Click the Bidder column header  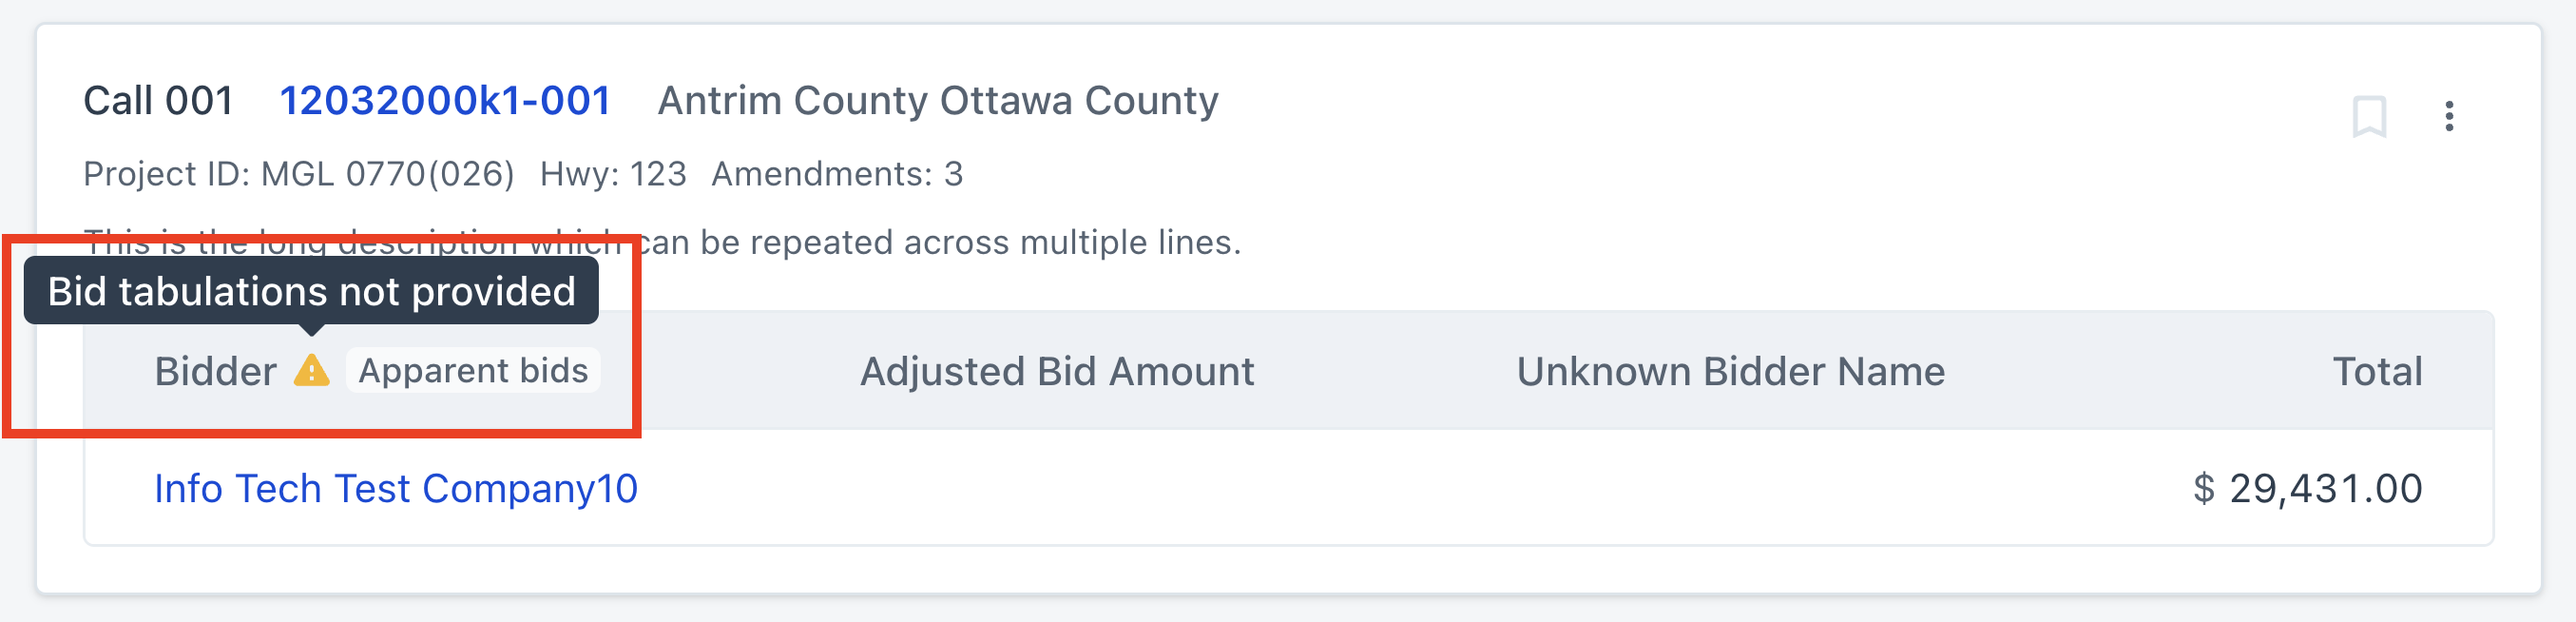pyautogui.click(x=215, y=372)
